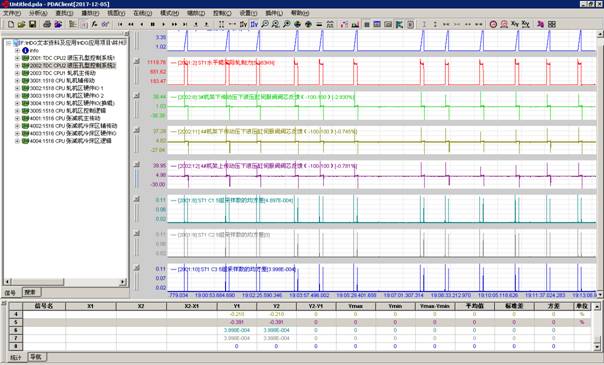Open file with the folder icon

point(21,24)
